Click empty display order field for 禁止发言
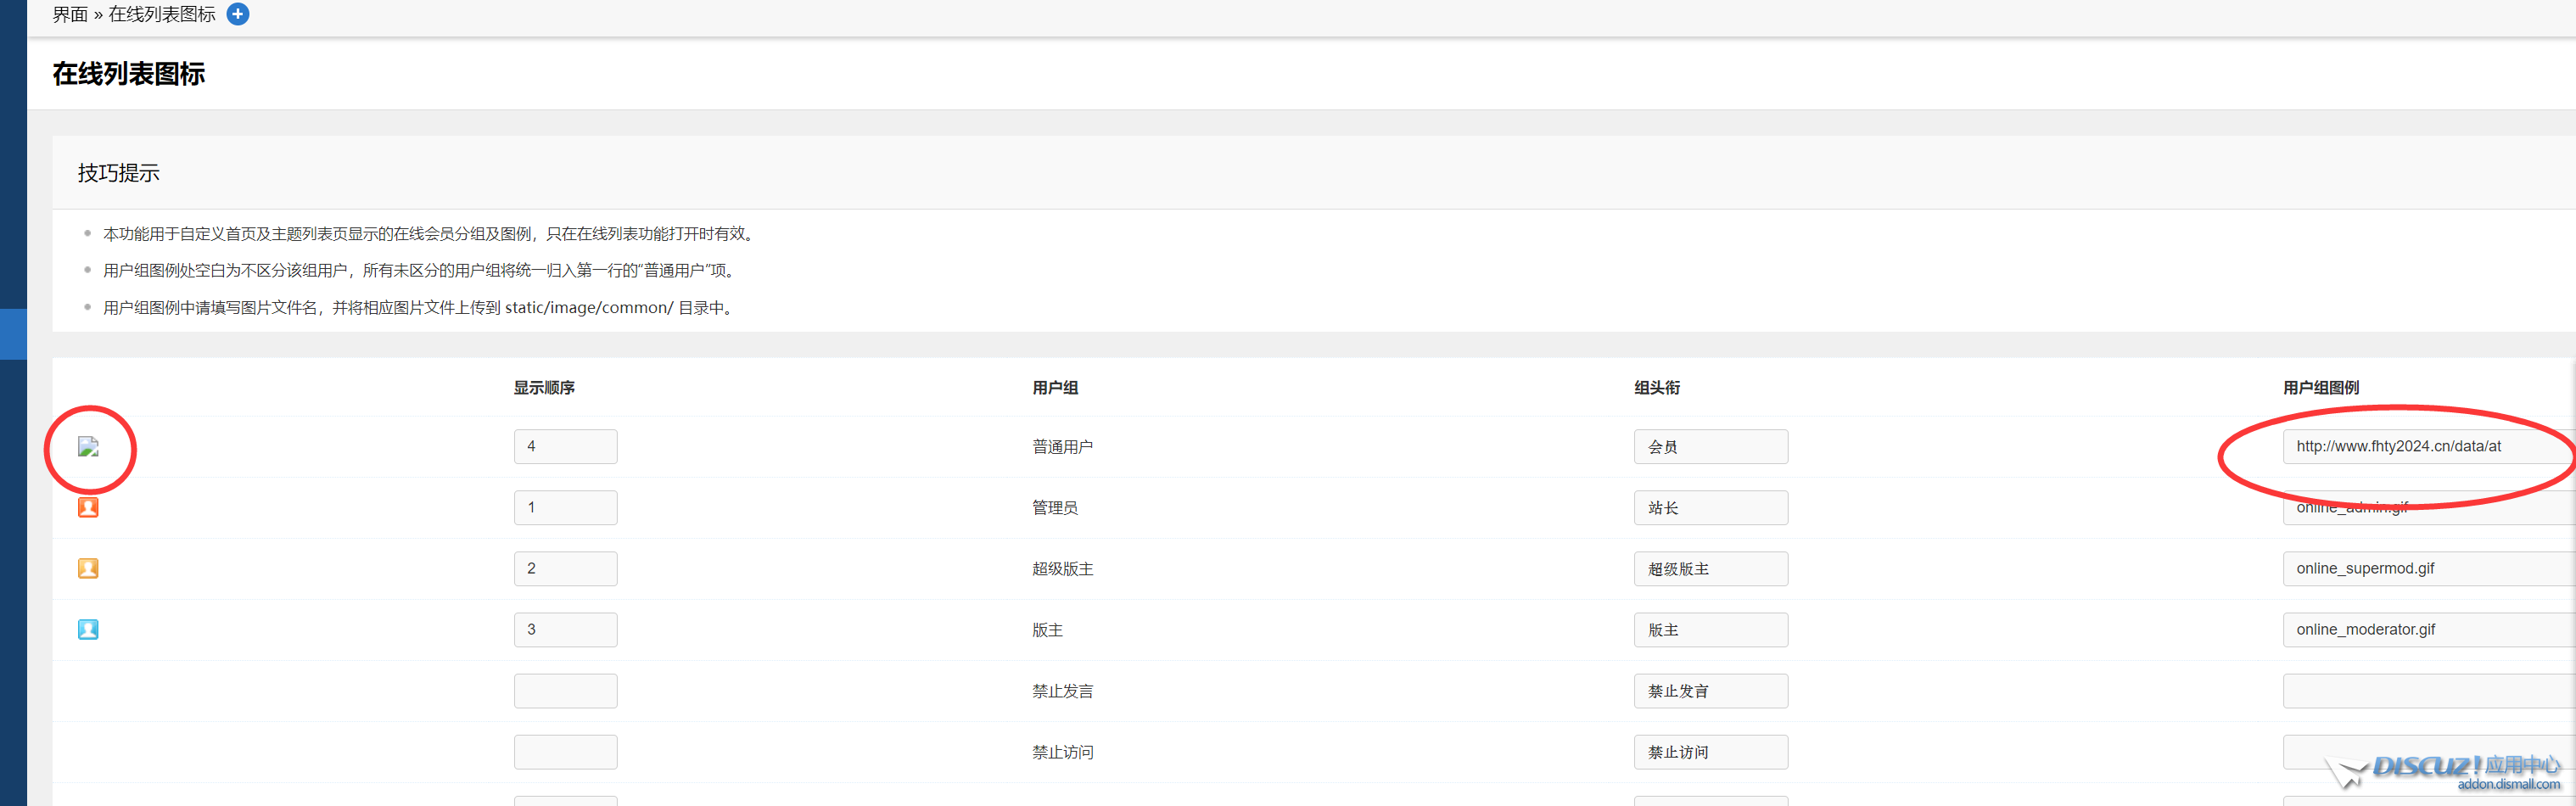This screenshot has height=806, width=2576. coord(566,691)
